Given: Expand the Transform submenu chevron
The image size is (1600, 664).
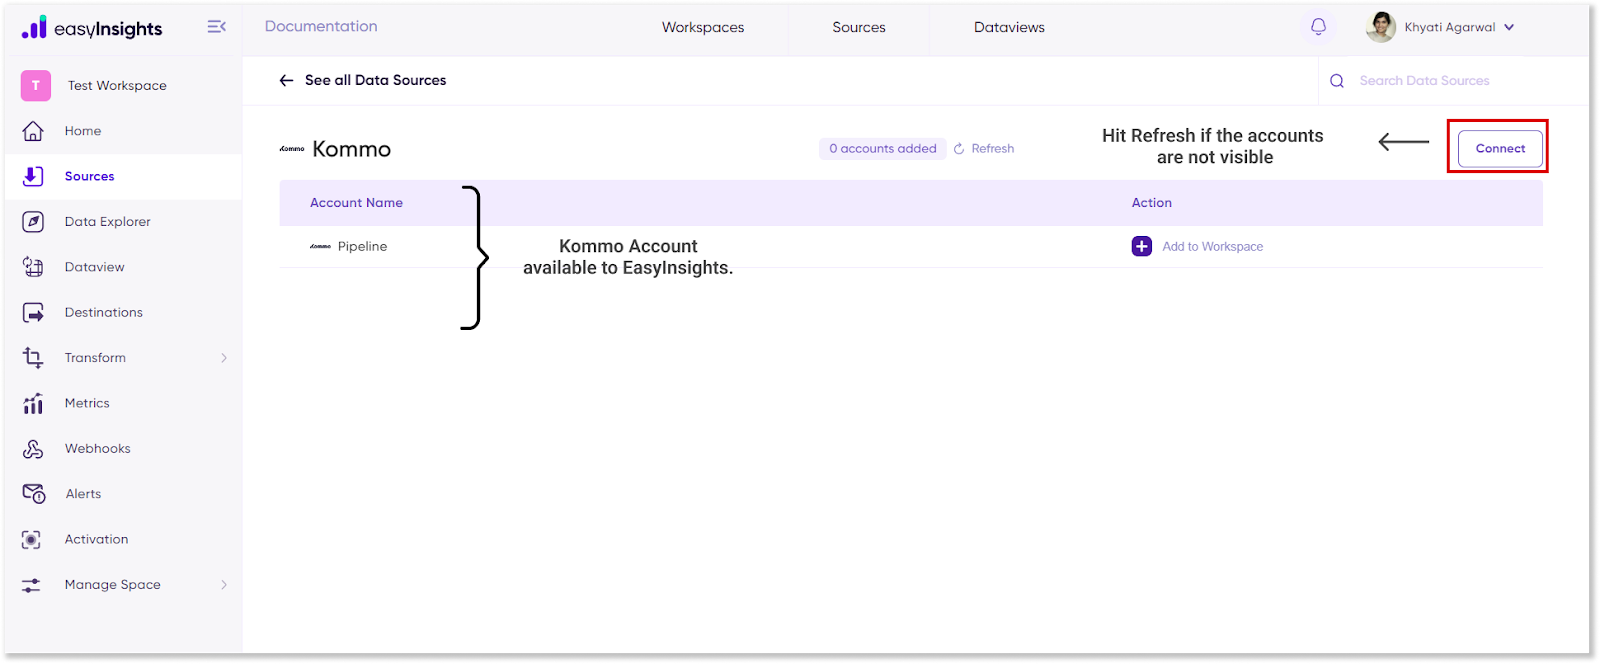Looking at the screenshot, I should coord(224,358).
